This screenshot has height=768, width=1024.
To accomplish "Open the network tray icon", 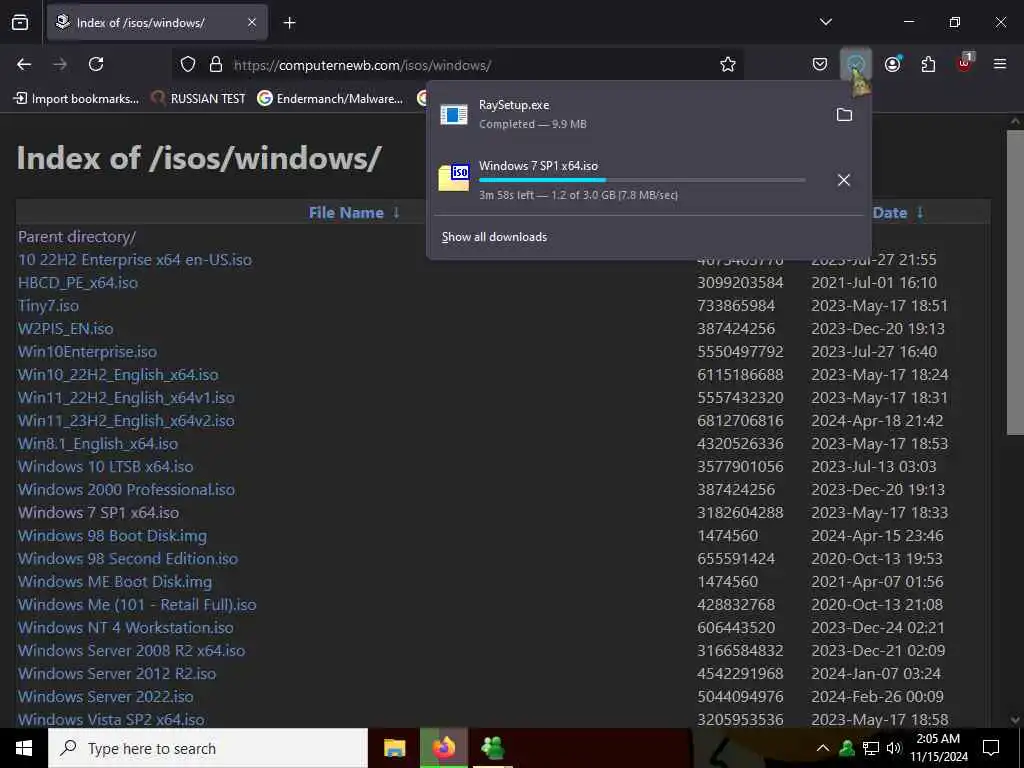I will 871,748.
